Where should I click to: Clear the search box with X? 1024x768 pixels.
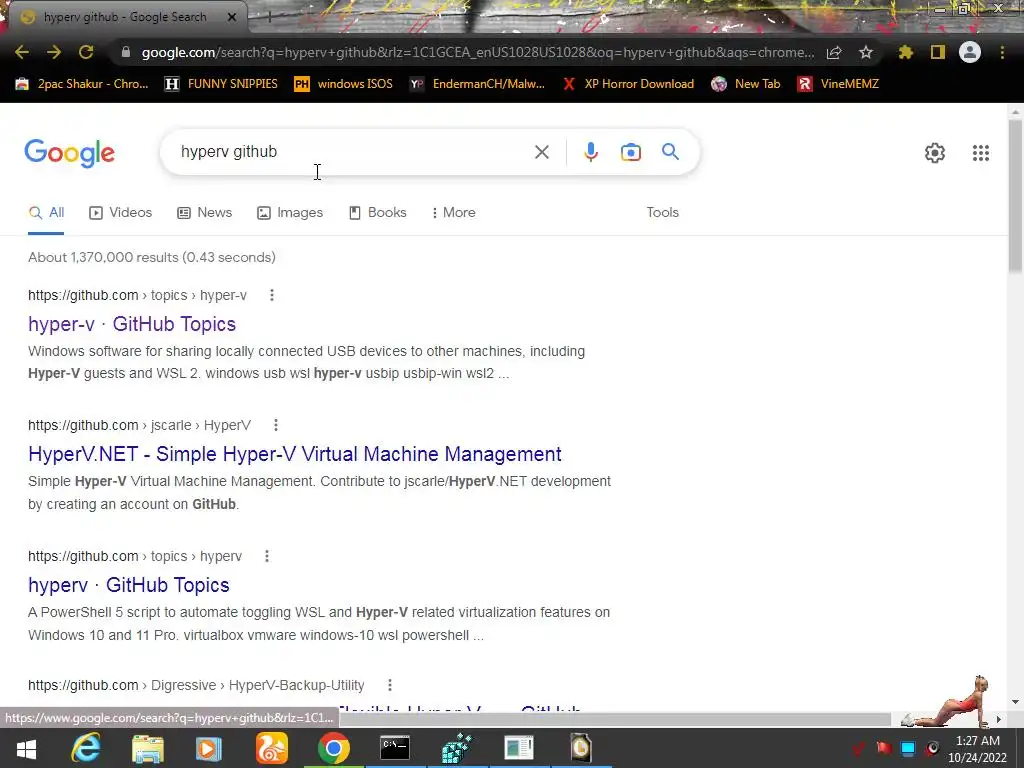pyautogui.click(x=541, y=152)
